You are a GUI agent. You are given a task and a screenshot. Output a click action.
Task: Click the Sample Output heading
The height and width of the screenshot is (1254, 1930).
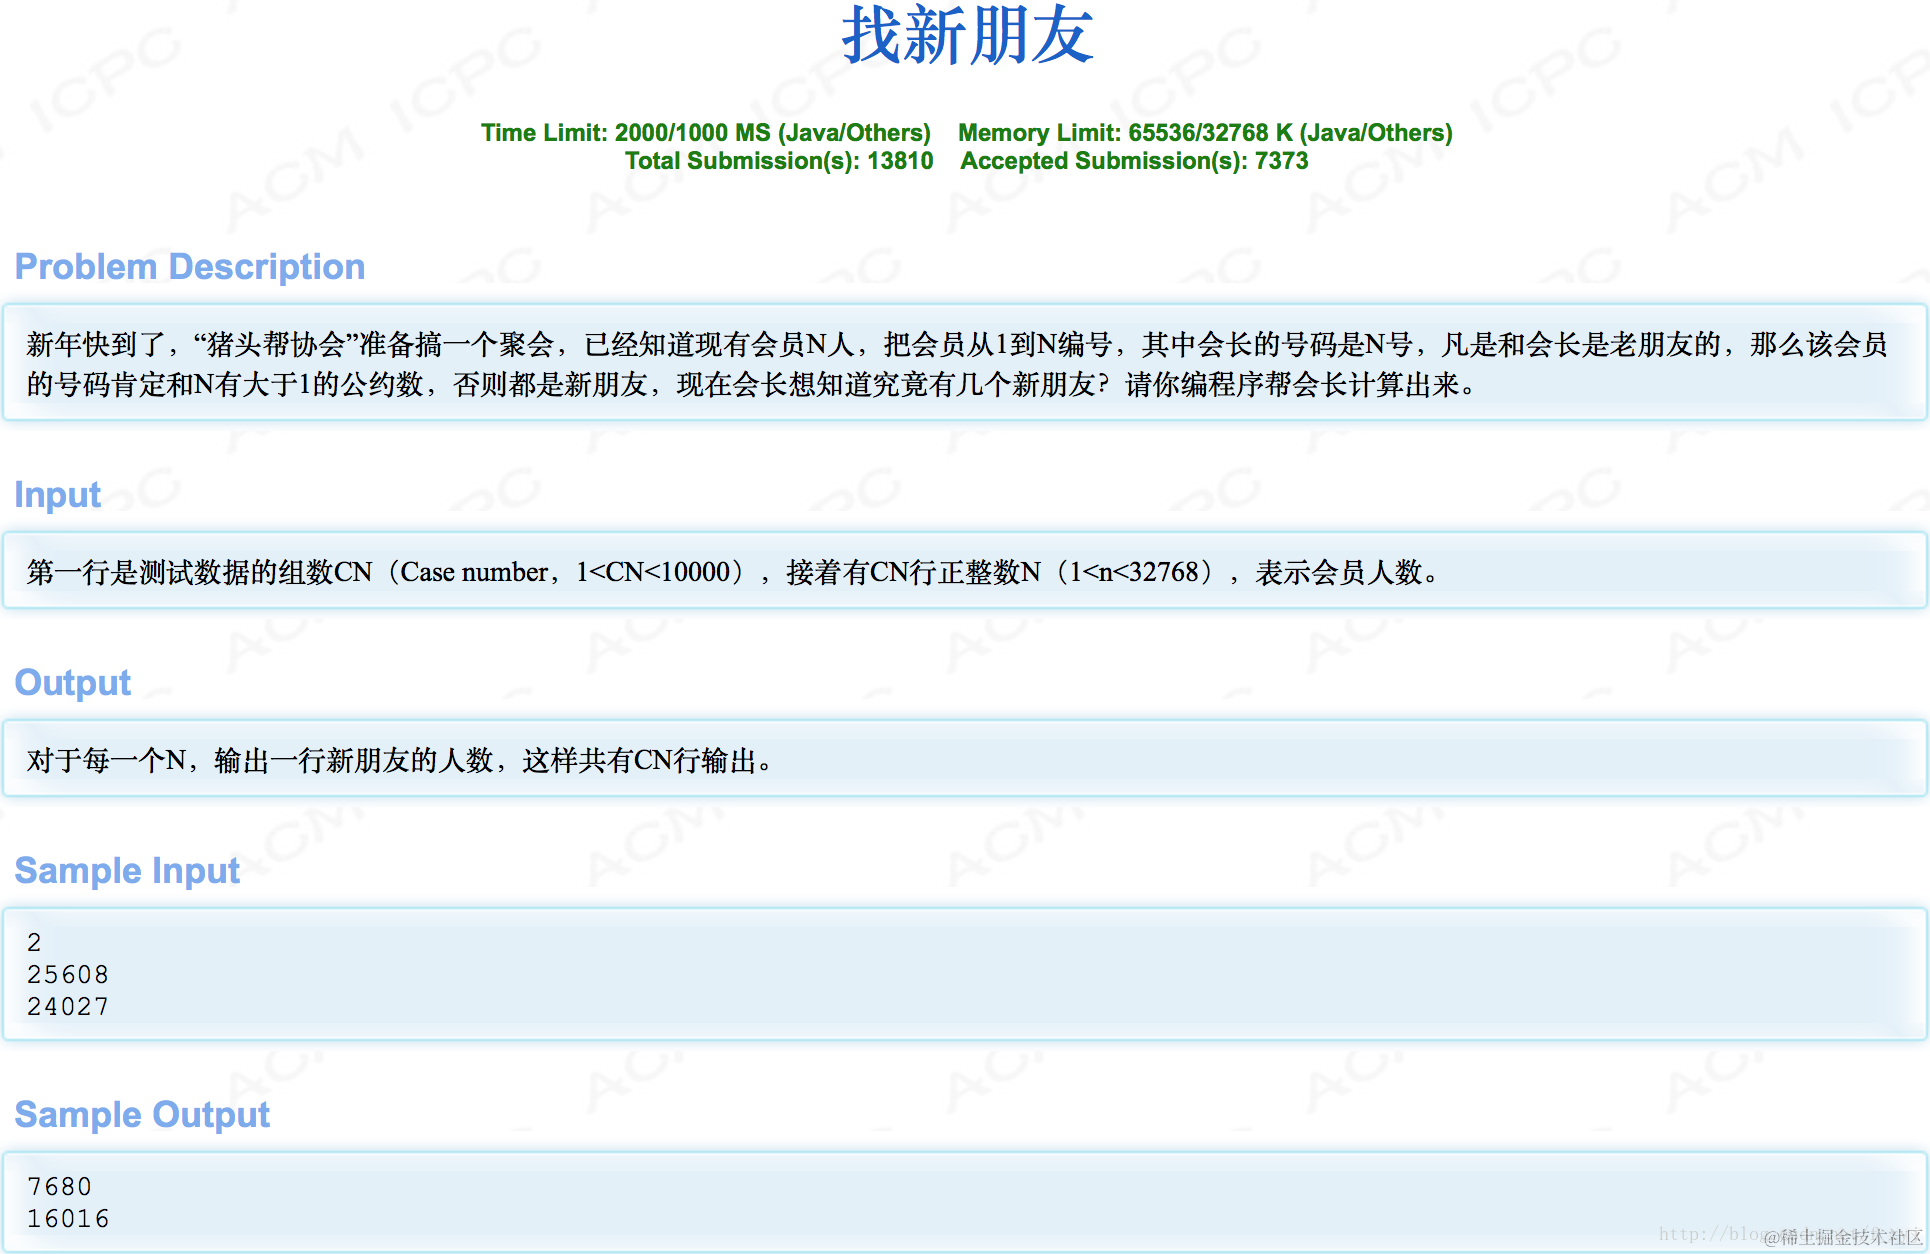[142, 1115]
